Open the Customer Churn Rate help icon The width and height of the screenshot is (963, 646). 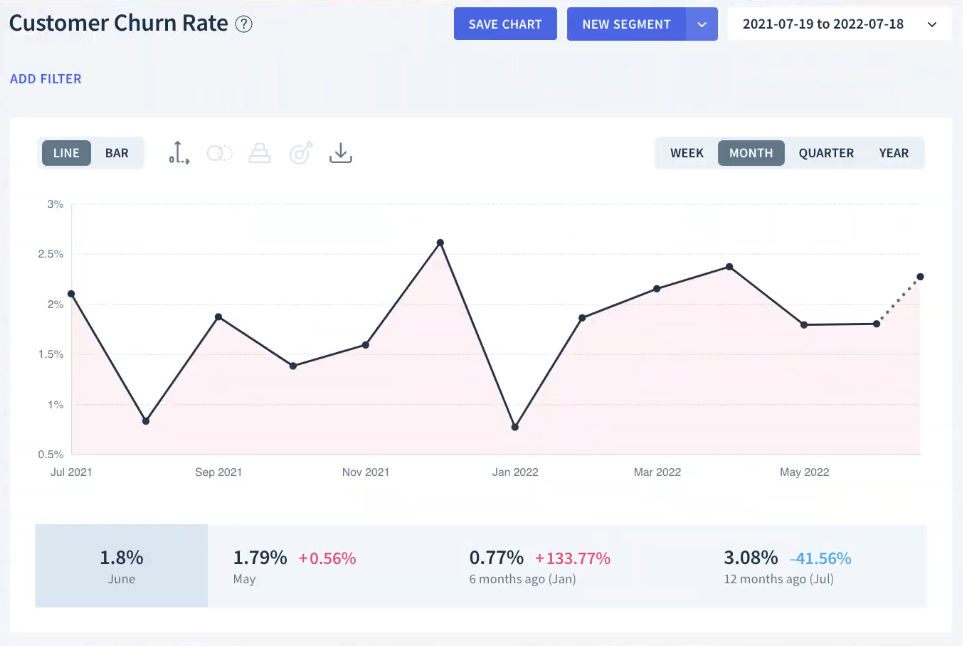point(244,24)
